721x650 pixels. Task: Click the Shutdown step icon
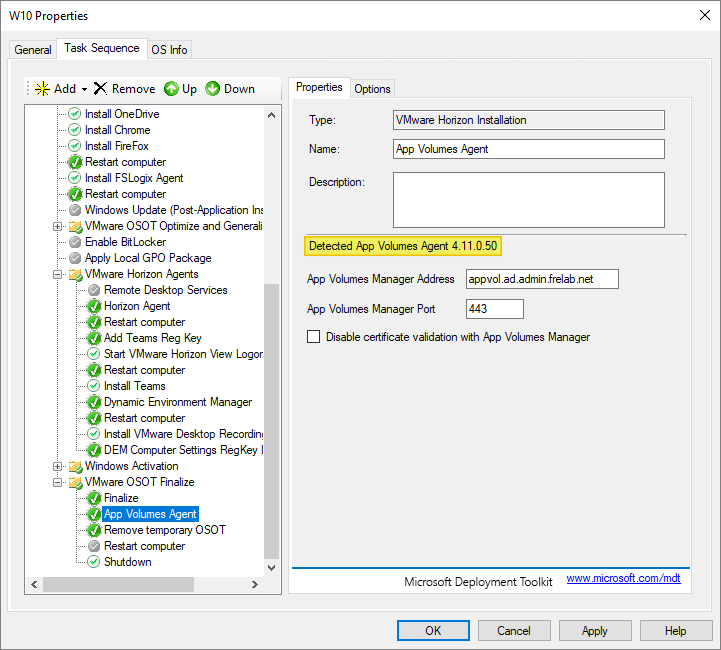tap(94, 562)
